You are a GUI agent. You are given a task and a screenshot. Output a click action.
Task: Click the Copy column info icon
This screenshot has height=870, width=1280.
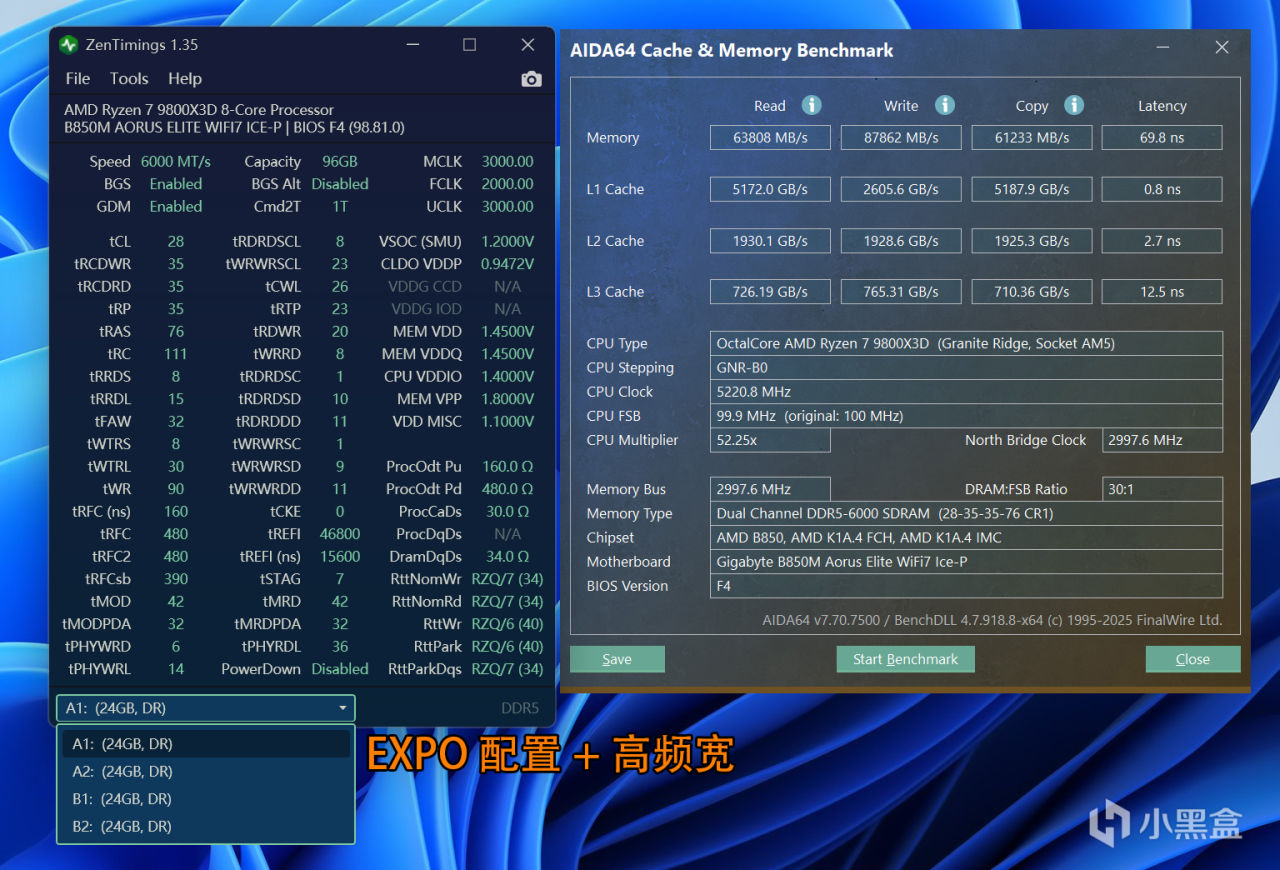click(1074, 105)
